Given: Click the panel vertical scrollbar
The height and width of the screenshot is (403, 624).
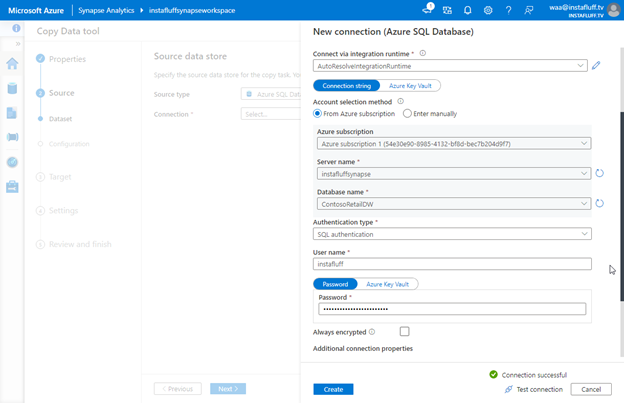Looking at the screenshot, I should (622, 206).
